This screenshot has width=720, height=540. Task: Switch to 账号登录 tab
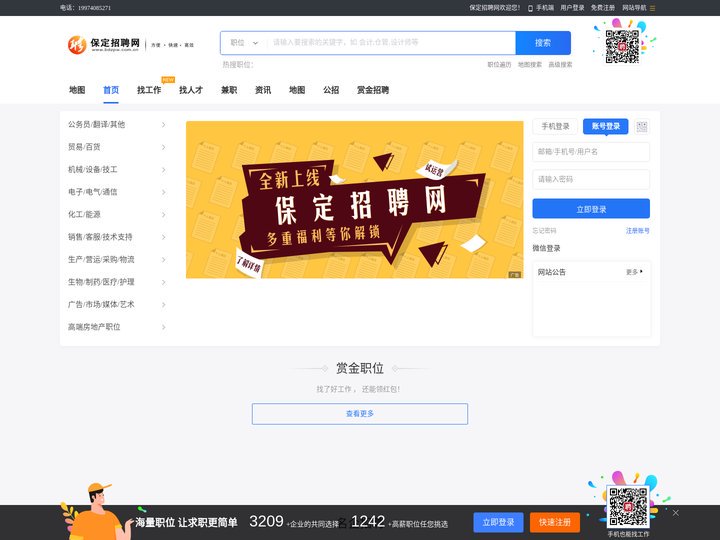tap(605, 126)
